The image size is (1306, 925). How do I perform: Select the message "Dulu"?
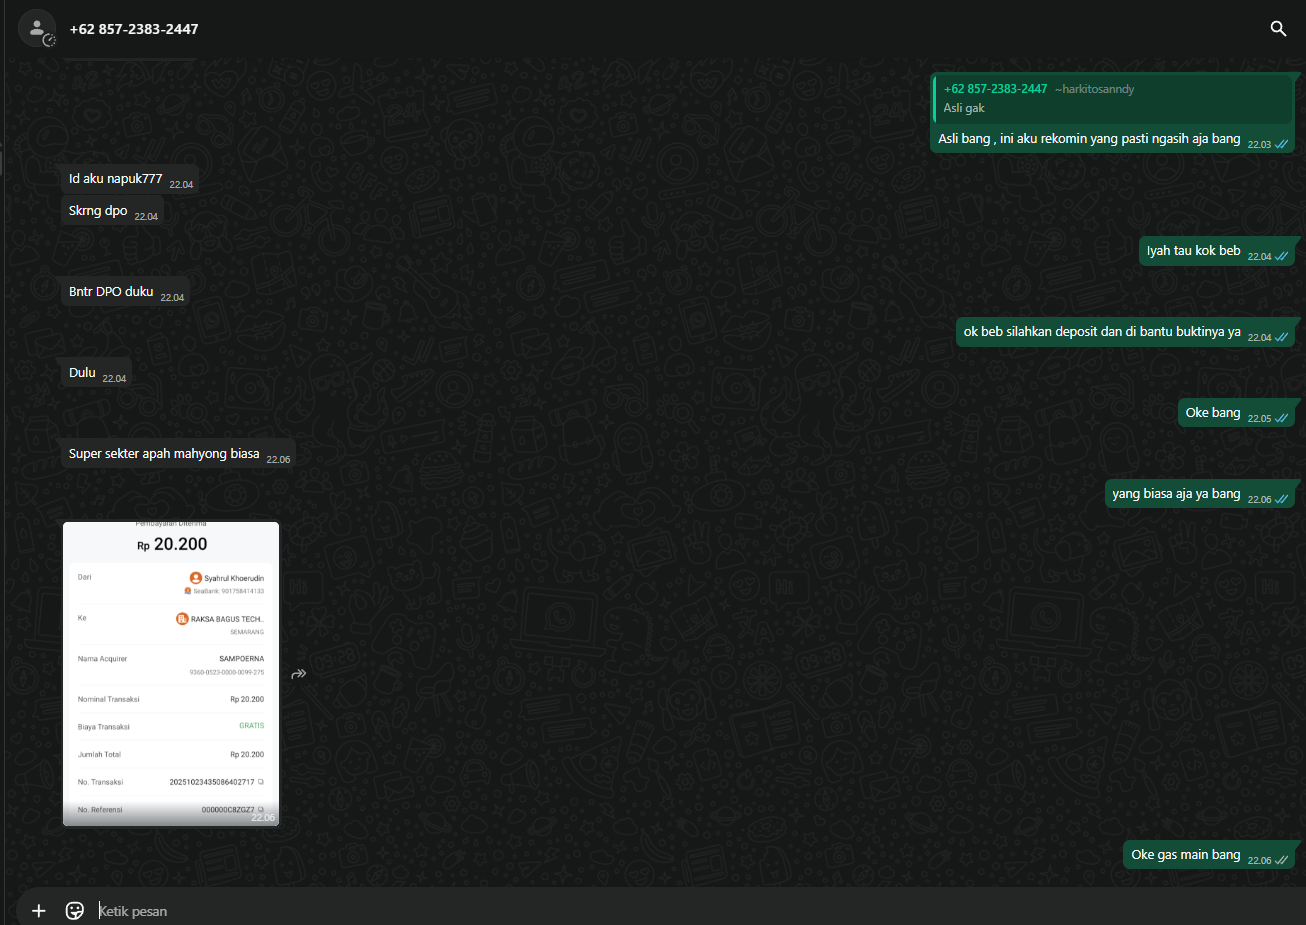[x=96, y=373]
